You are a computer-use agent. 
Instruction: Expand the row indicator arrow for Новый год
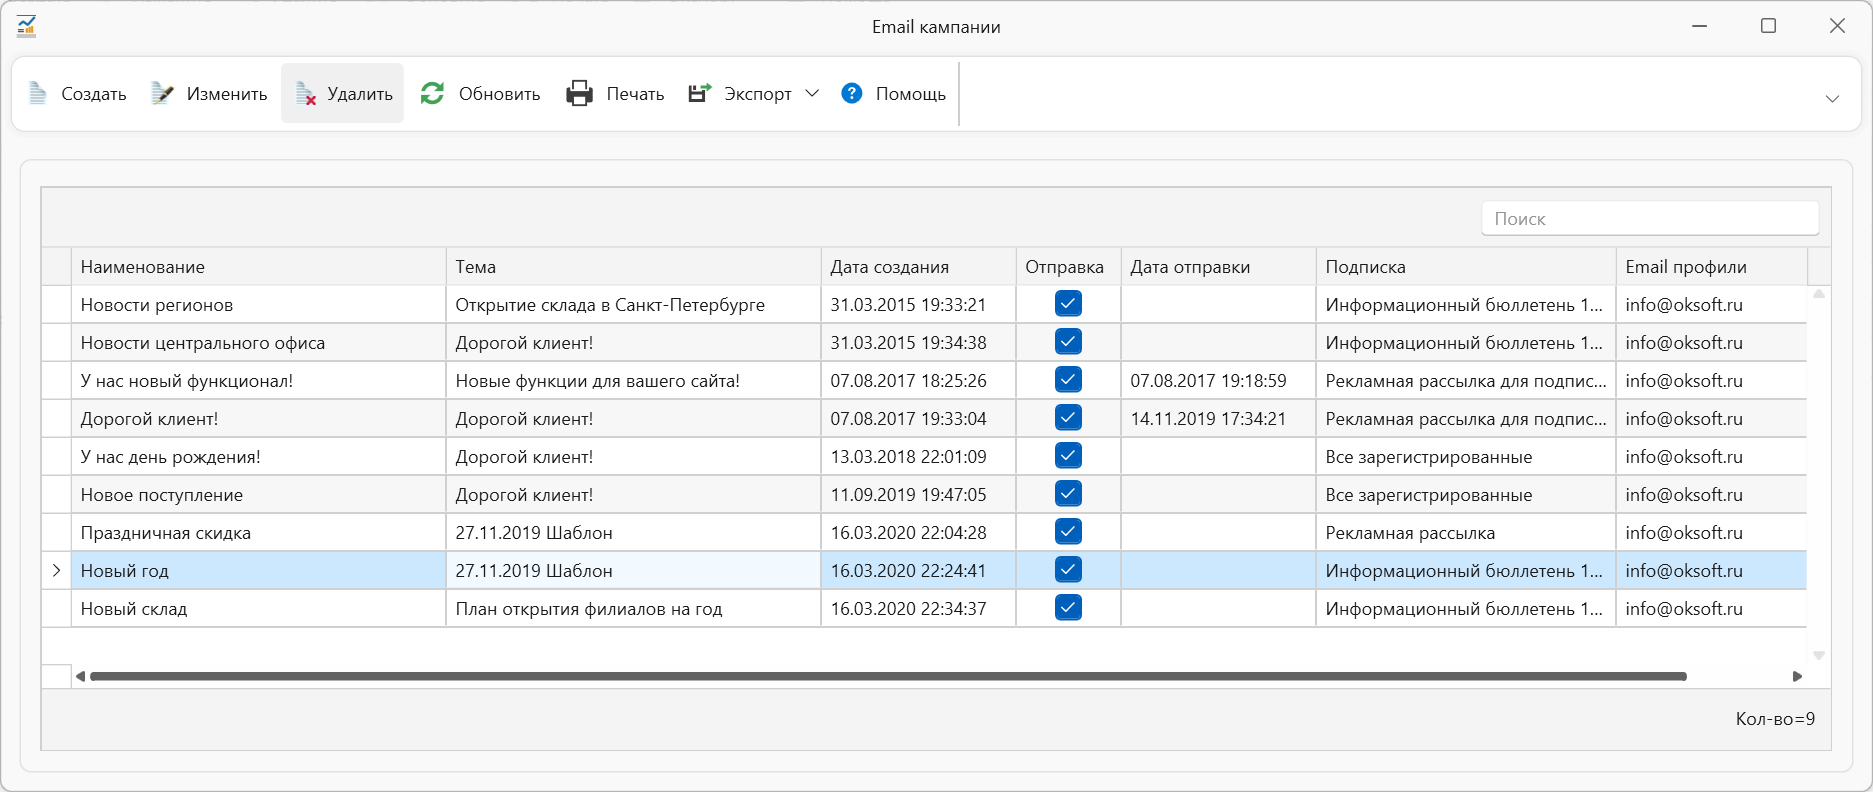coord(56,571)
